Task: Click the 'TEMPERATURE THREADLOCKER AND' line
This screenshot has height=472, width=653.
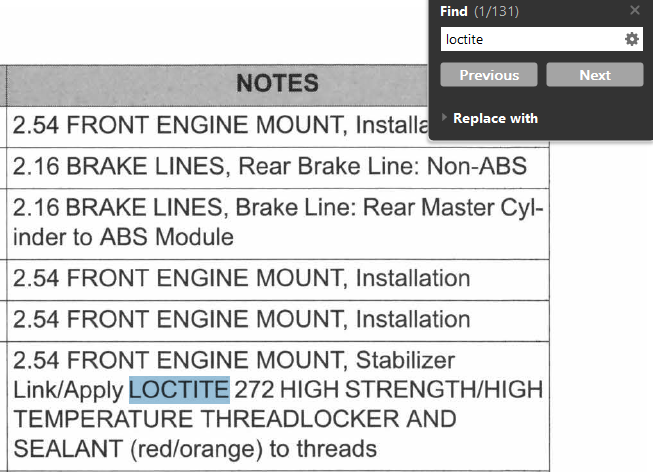Action: [235, 419]
